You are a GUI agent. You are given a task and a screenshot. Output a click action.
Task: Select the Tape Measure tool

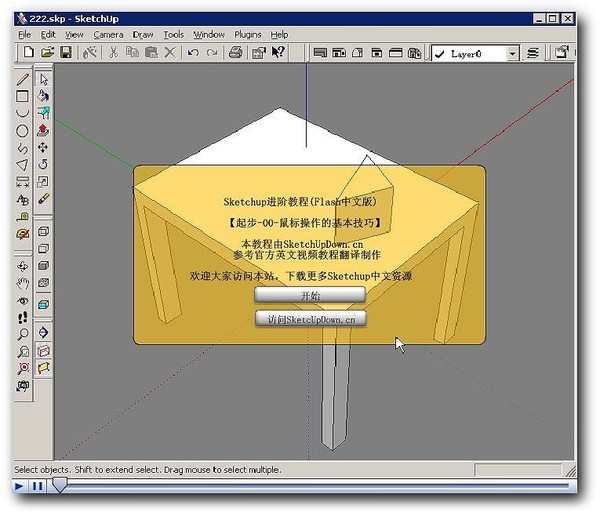pyautogui.click(x=23, y=217)
